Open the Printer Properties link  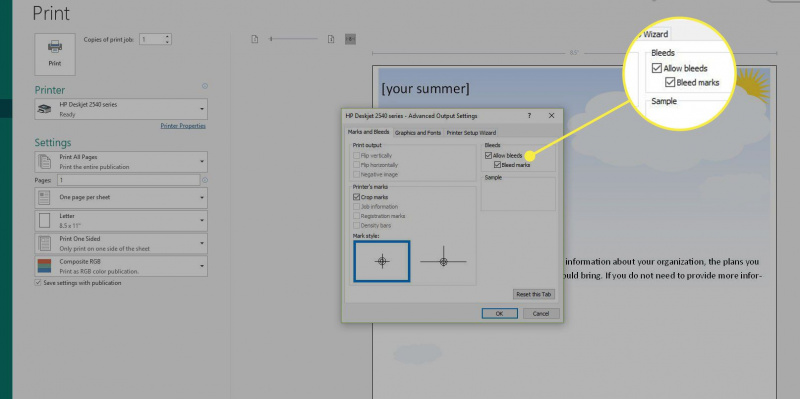pos(183,126)
